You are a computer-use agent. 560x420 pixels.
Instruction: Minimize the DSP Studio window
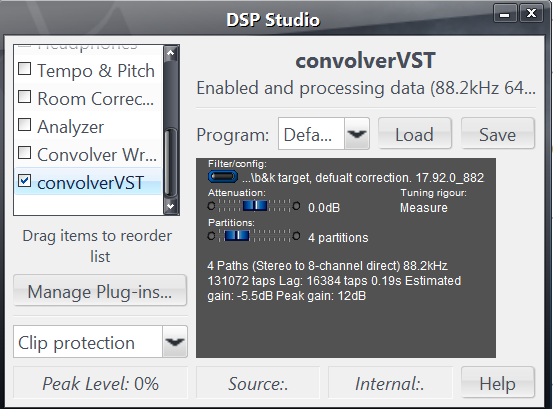point(505,14)
